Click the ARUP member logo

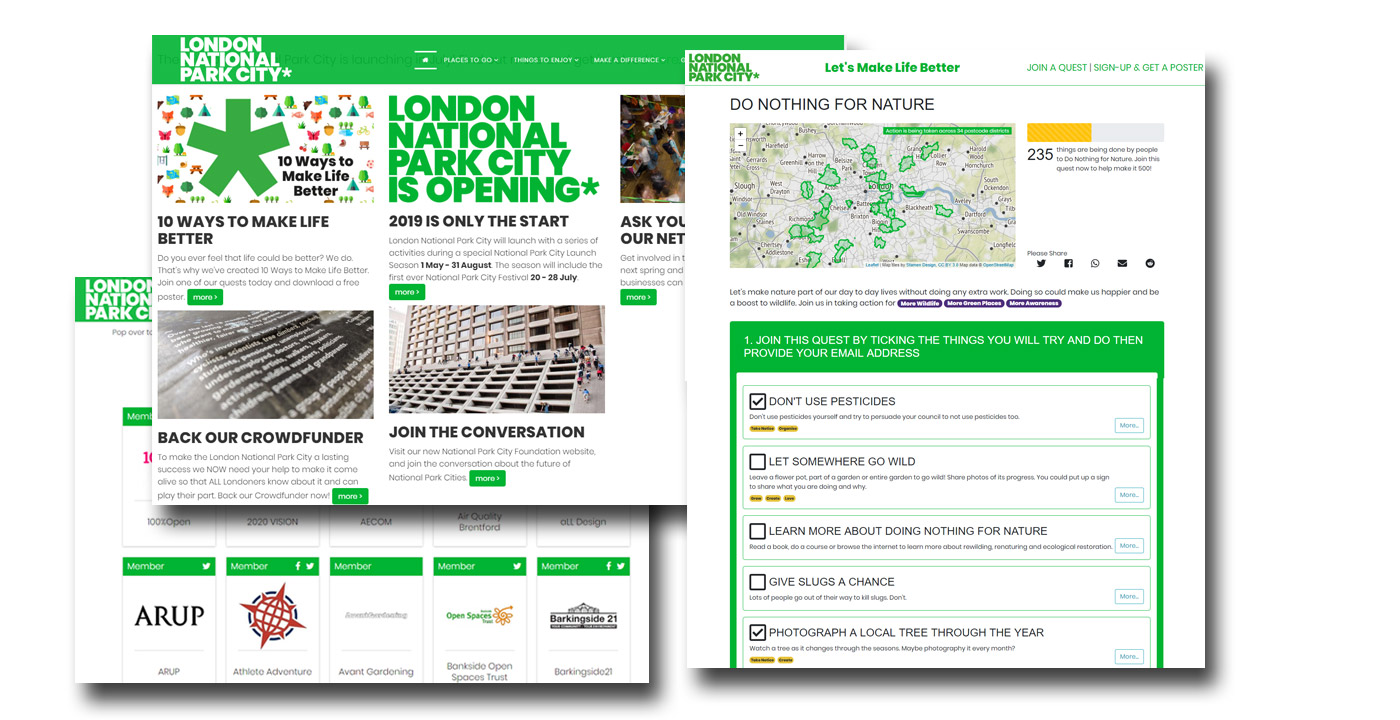point(169,616)
